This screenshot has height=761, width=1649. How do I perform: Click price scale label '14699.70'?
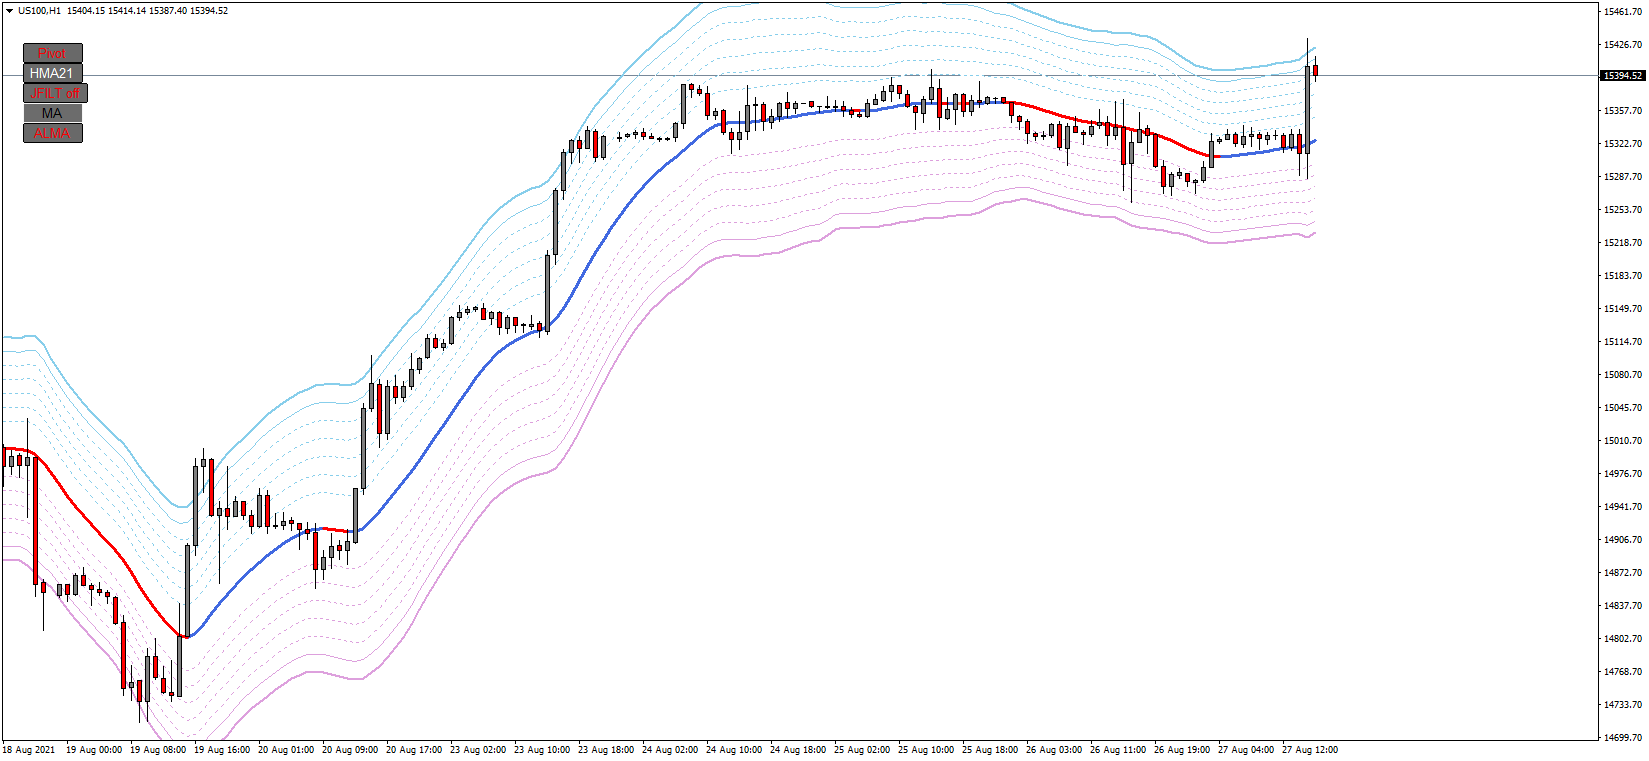point(1623,738)
